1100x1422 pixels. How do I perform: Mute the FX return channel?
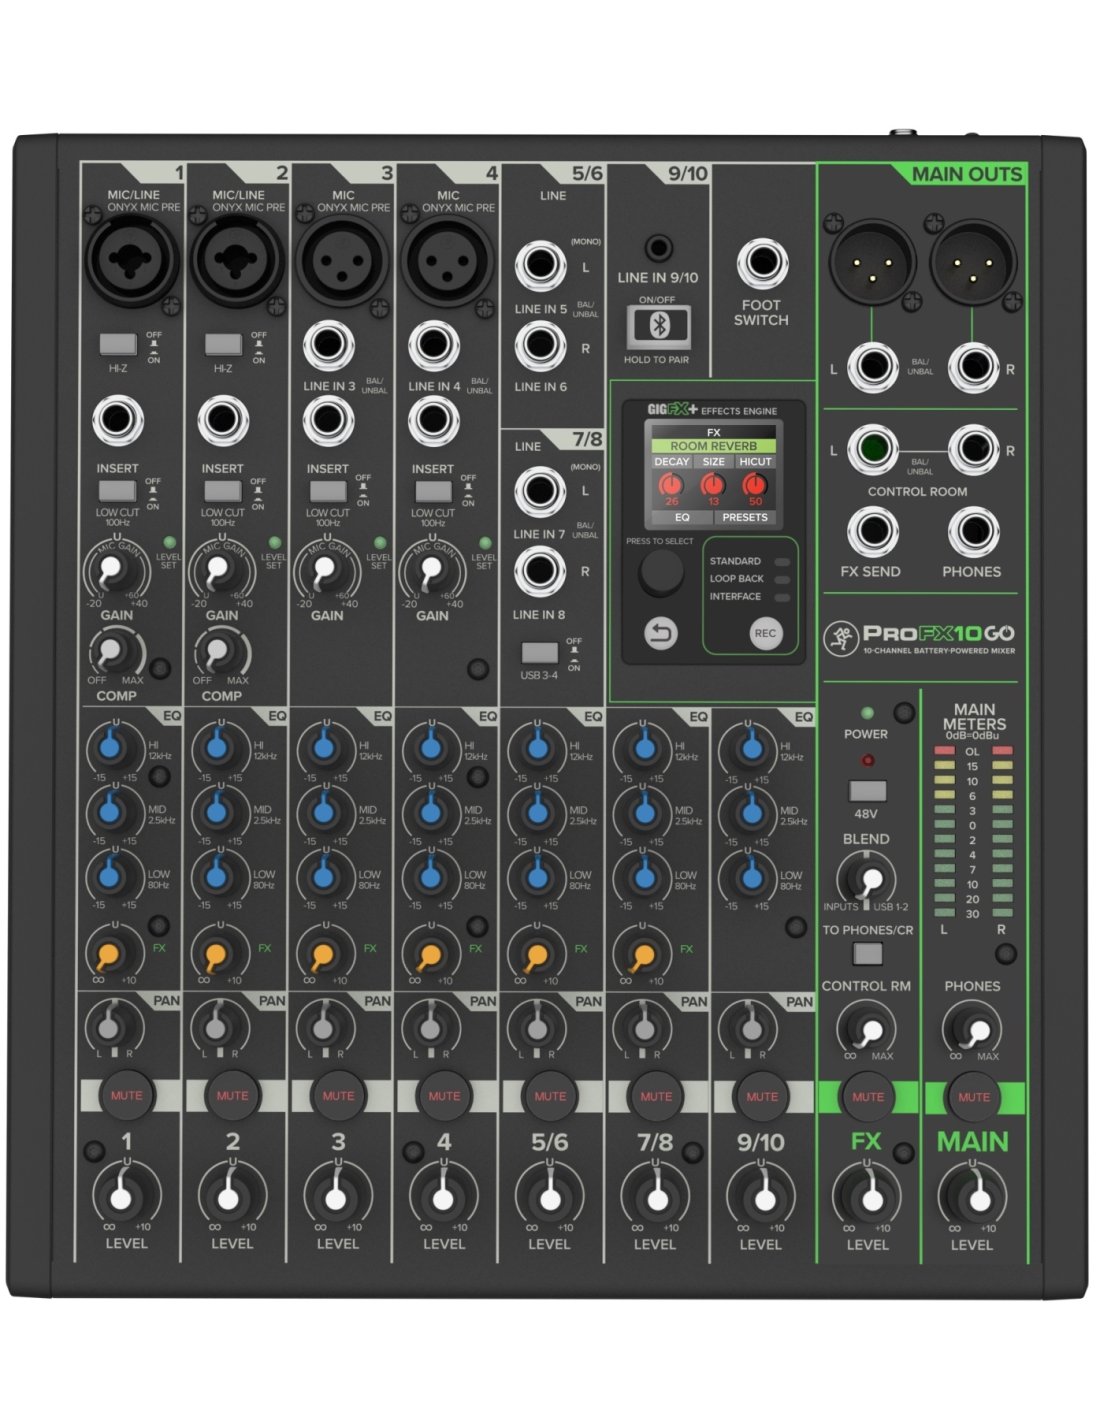point(868,1096)
